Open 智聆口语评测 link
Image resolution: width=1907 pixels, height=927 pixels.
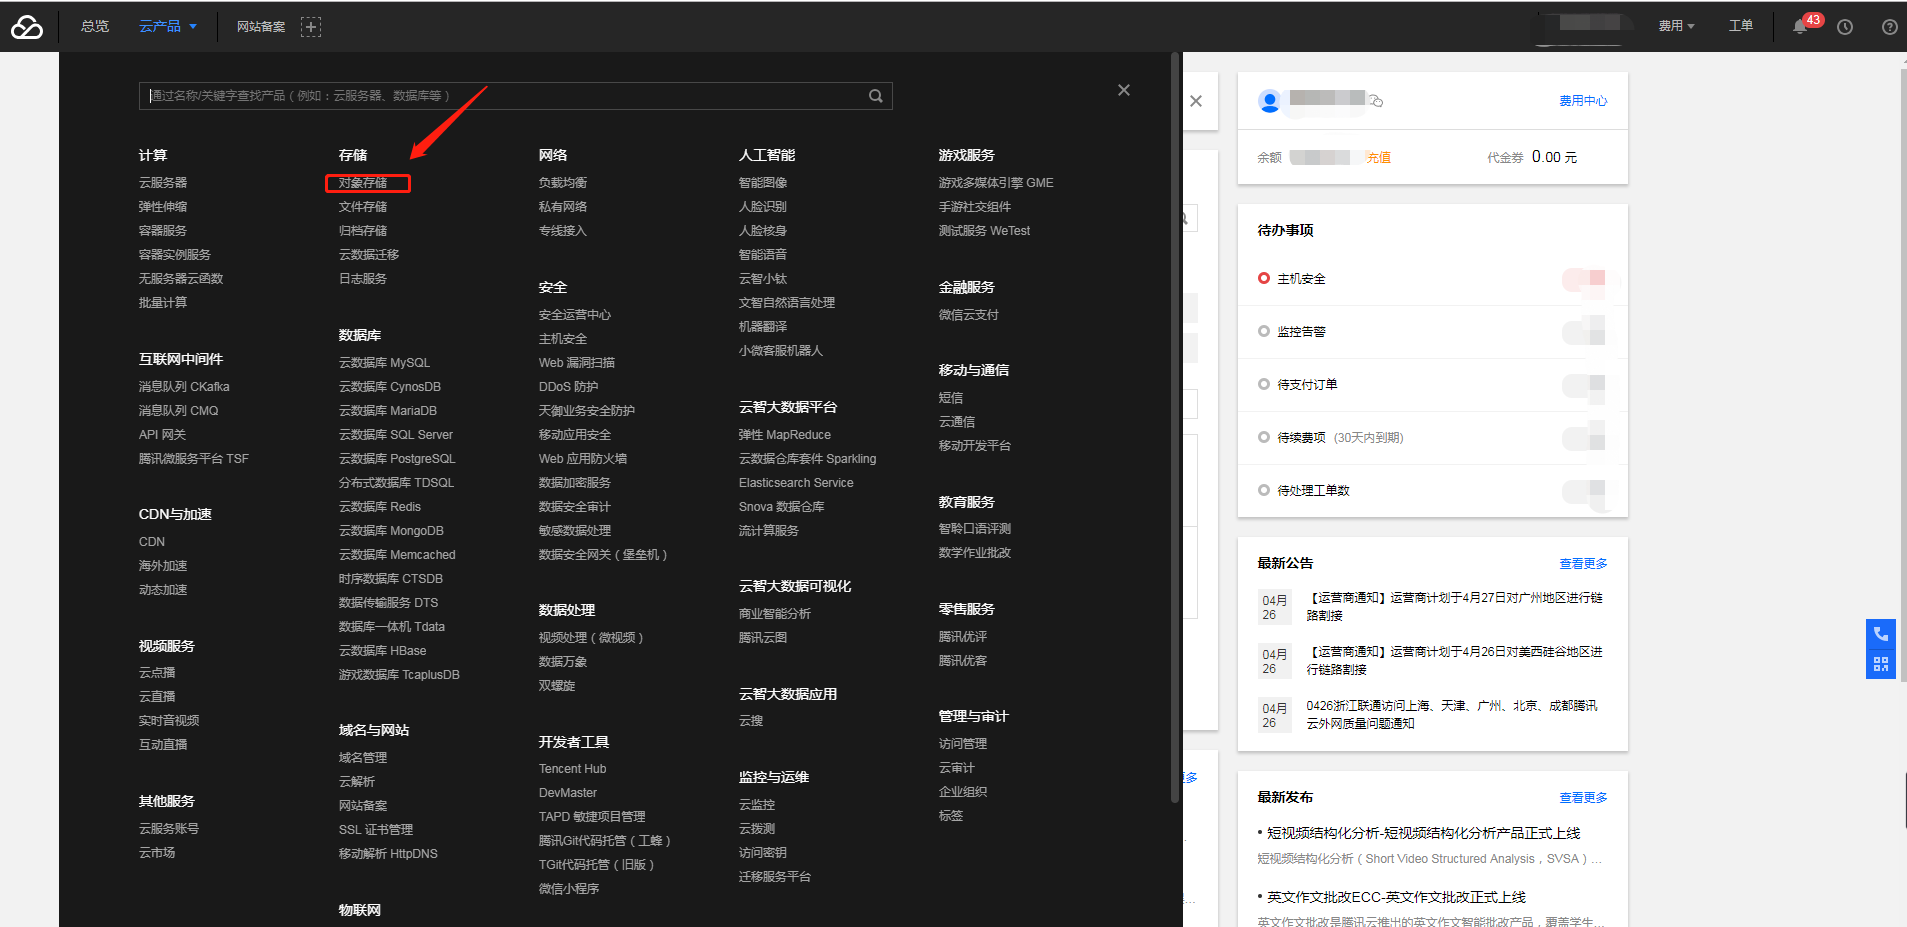975,529
